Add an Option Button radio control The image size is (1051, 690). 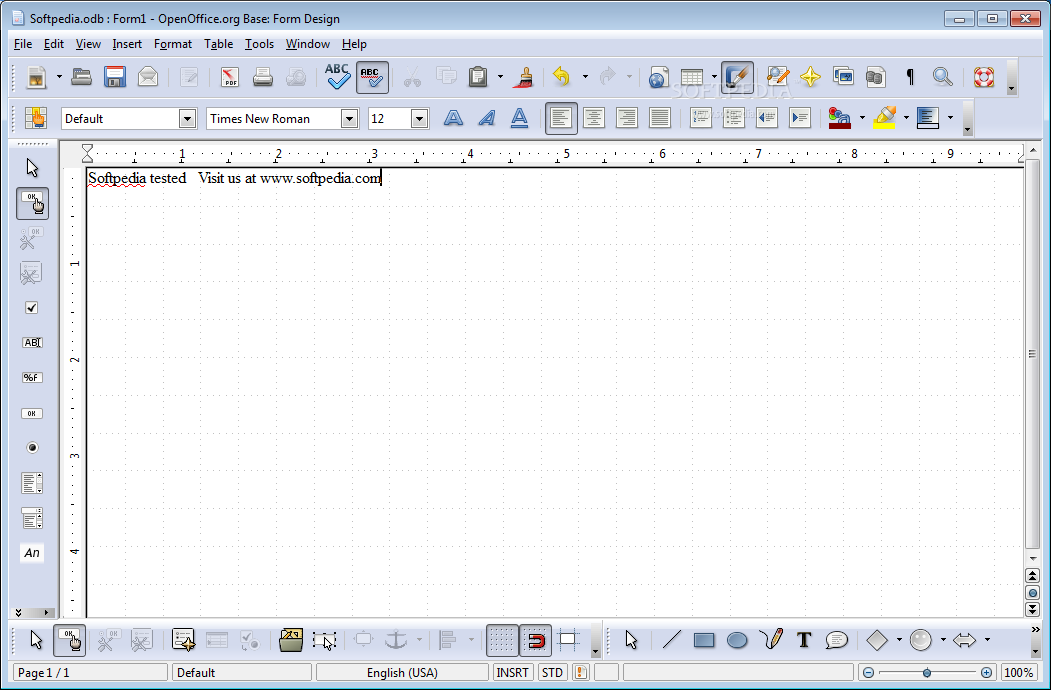pos(32,448)
